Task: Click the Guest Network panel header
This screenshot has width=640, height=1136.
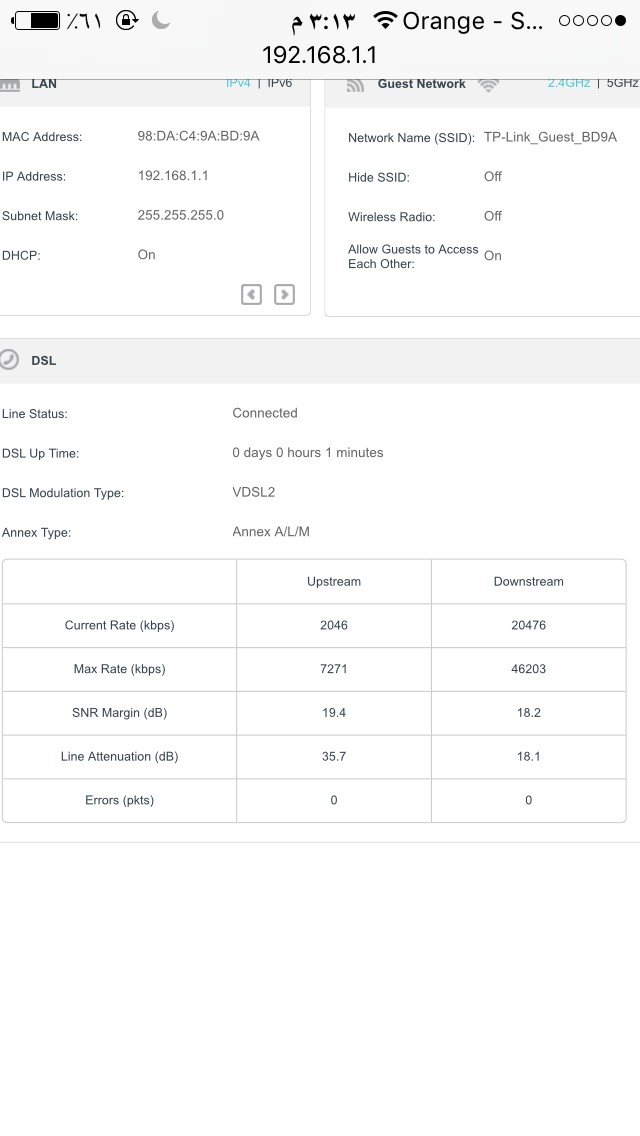Action: pos(482,92)
